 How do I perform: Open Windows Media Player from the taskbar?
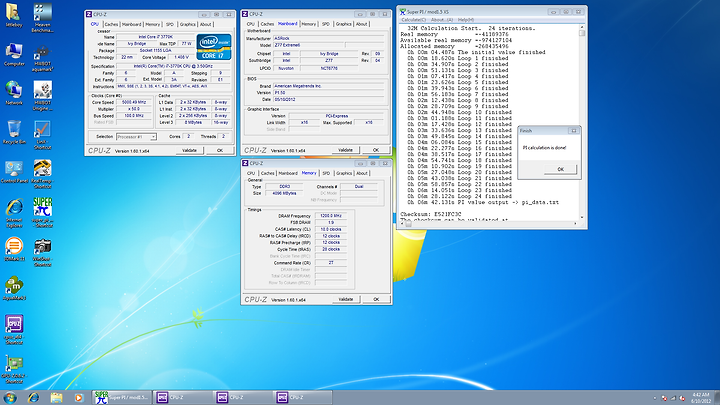click(x=79, y=397)
